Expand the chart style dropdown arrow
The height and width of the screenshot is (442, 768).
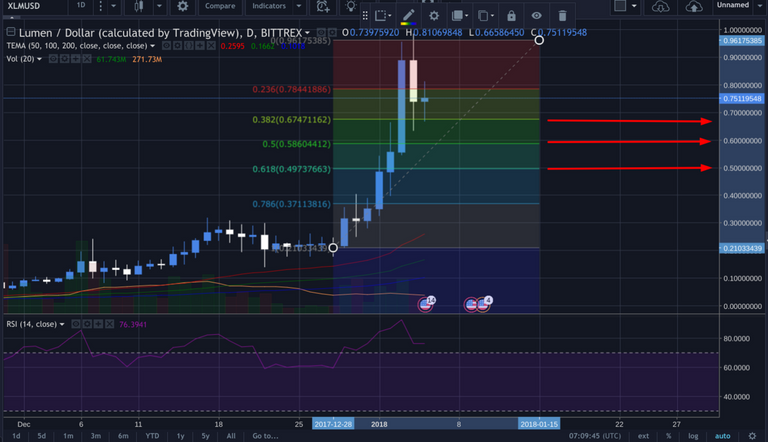coord(159,6)
